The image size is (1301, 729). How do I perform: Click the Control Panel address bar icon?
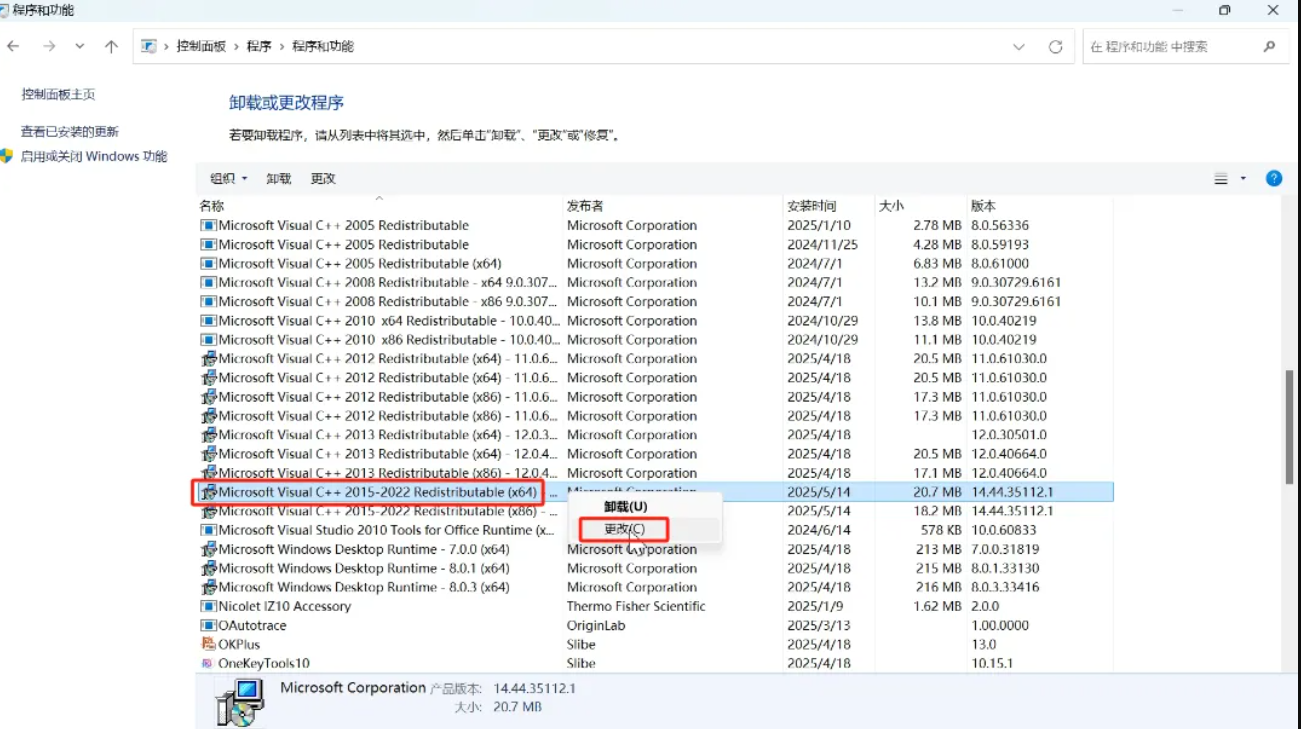[x=149, y=46]
